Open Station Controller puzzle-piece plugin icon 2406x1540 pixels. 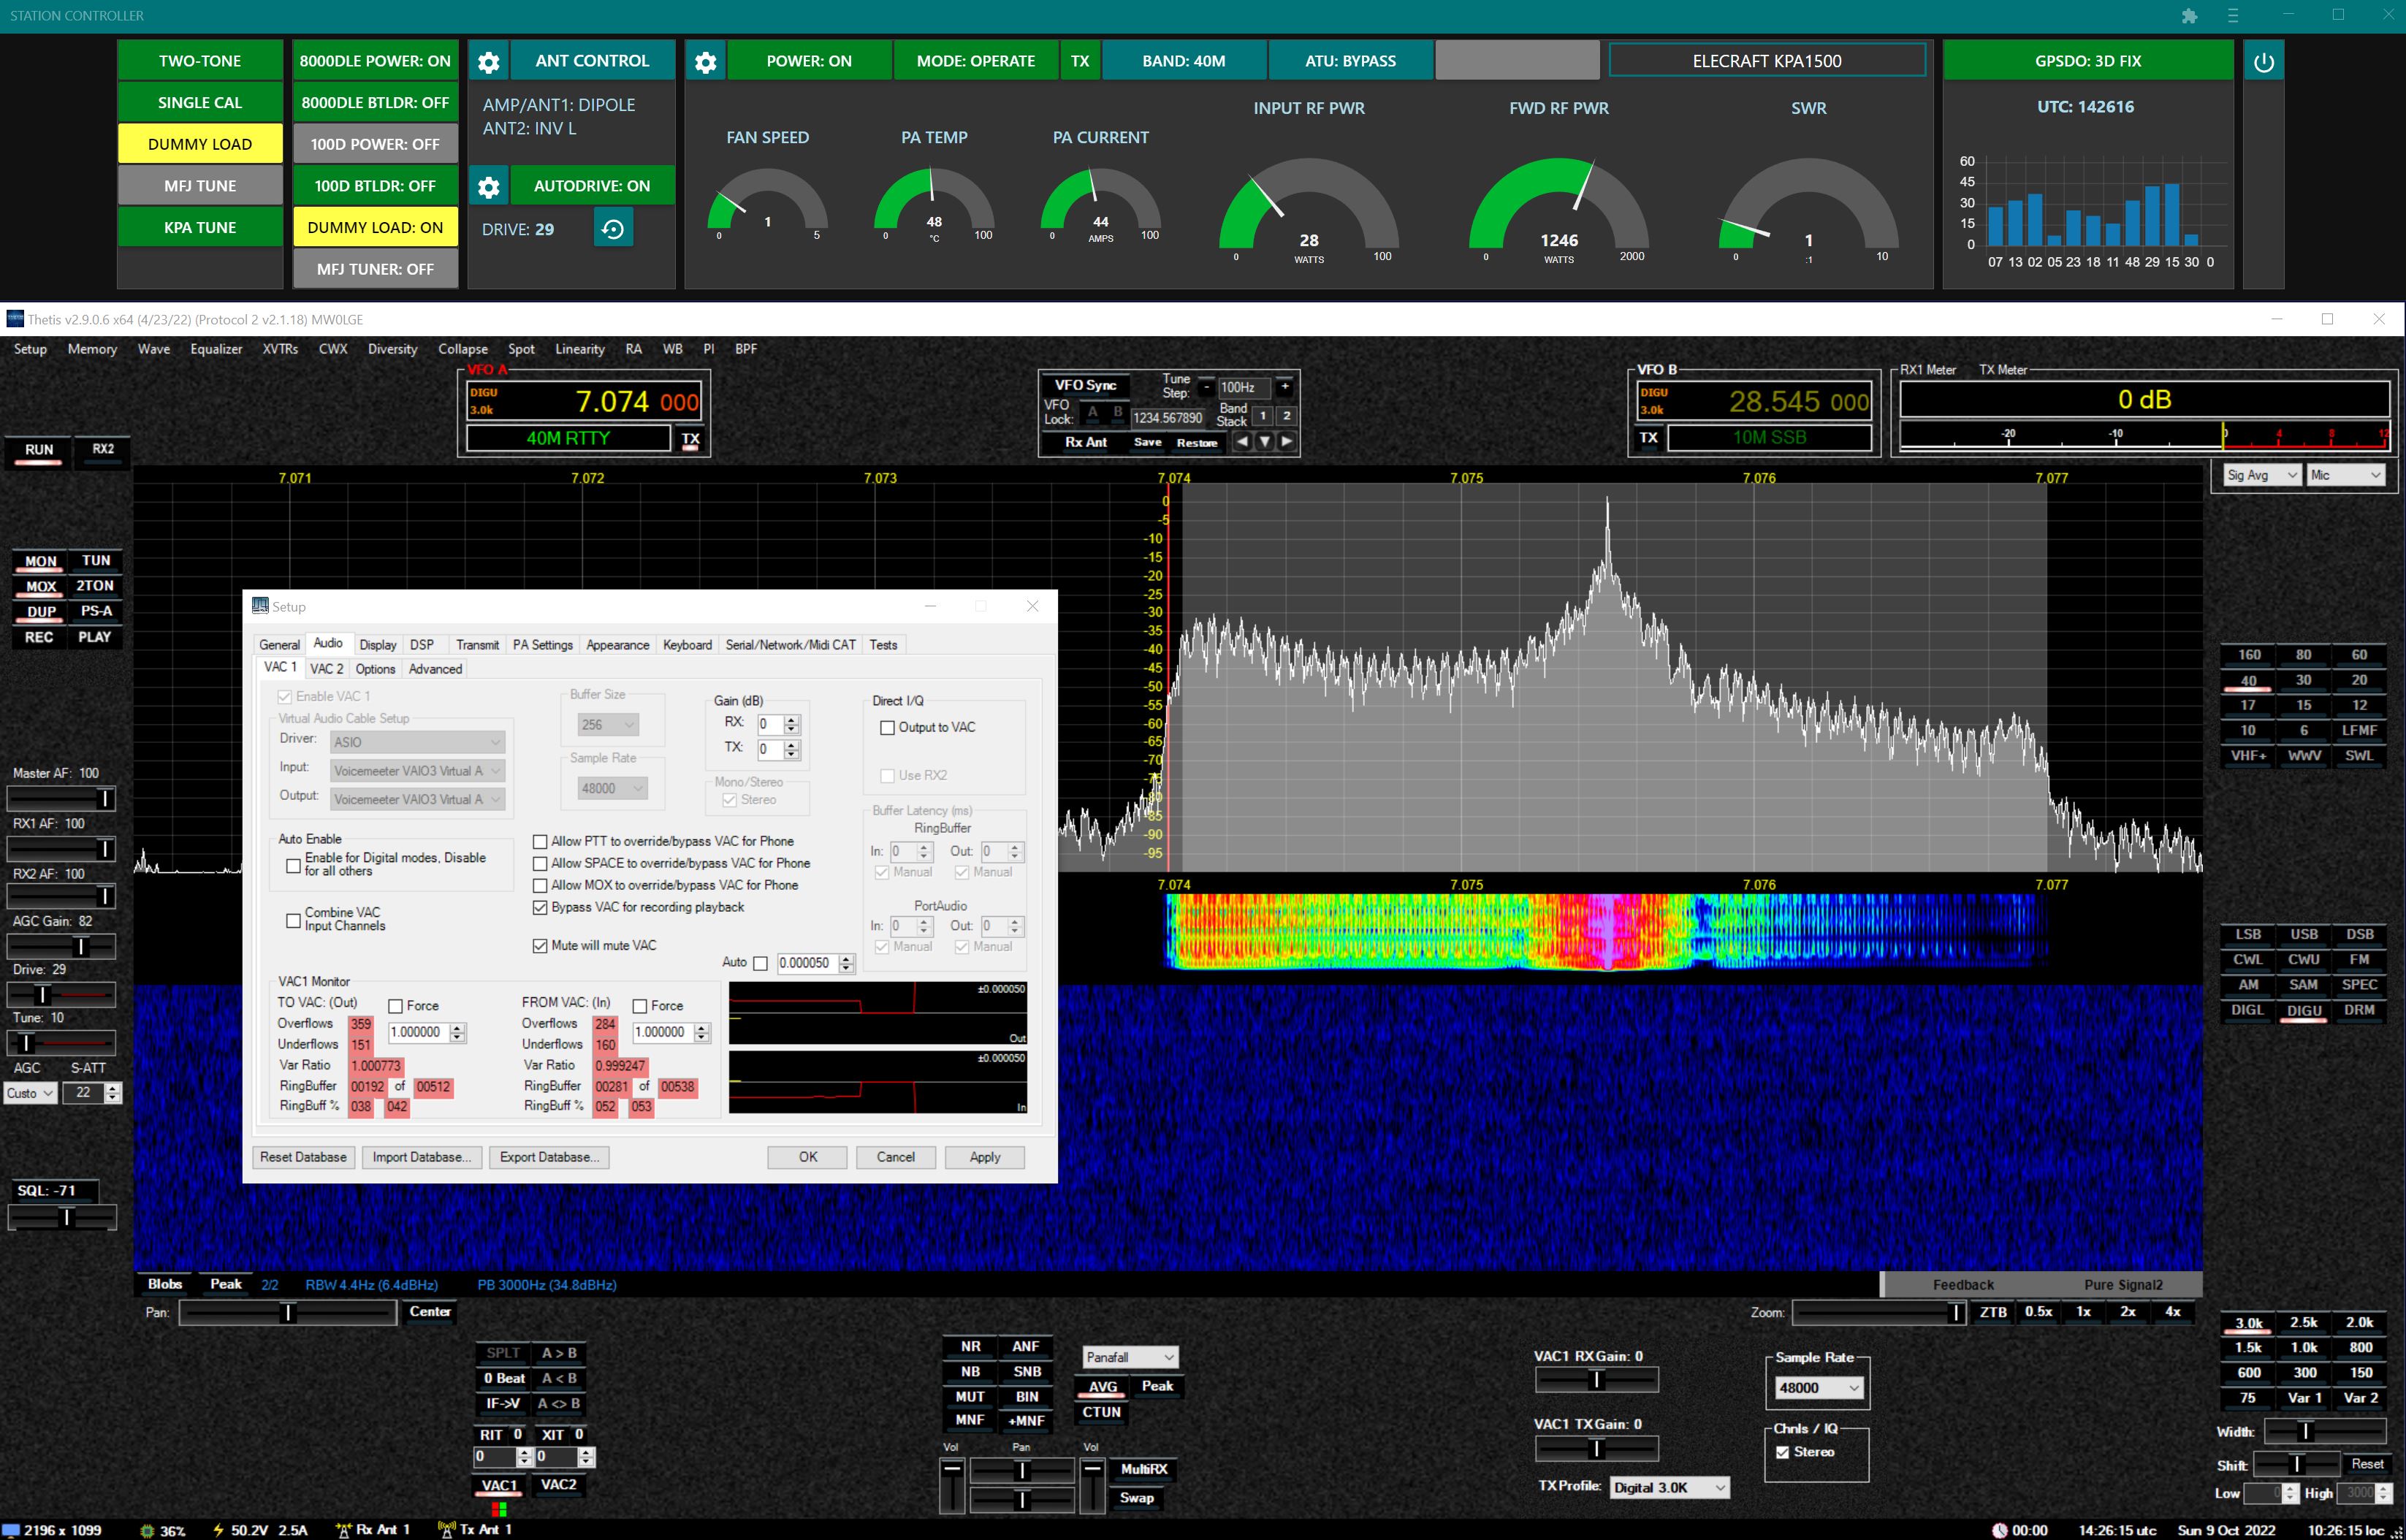(2189, 16)
